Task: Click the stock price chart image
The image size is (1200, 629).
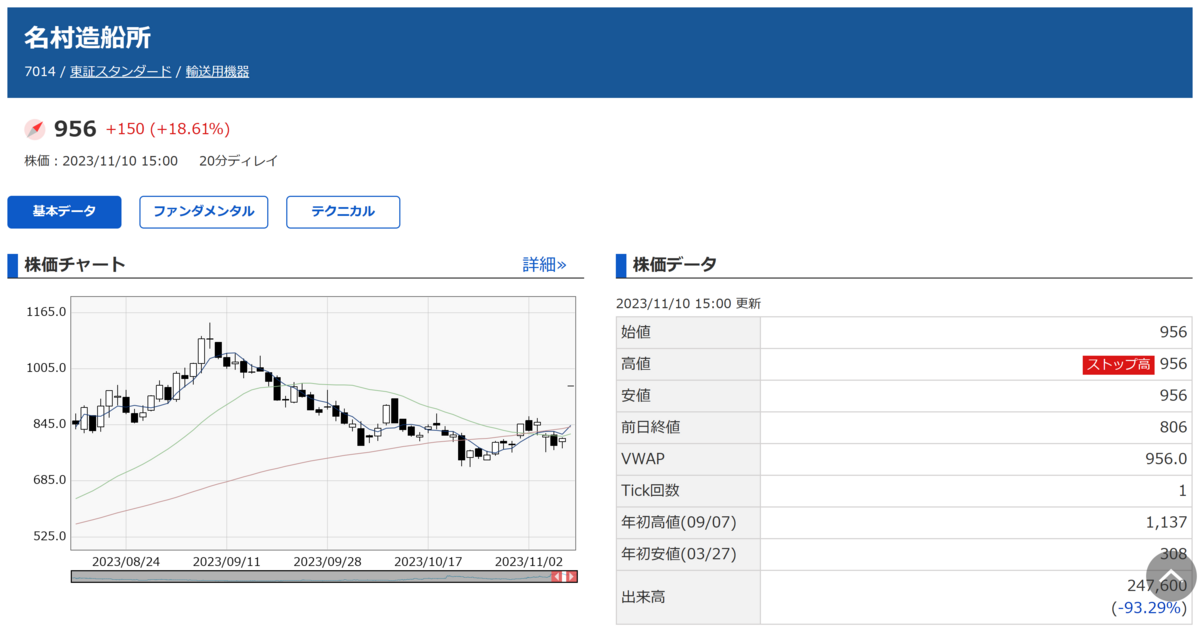Action: [324, 423]
